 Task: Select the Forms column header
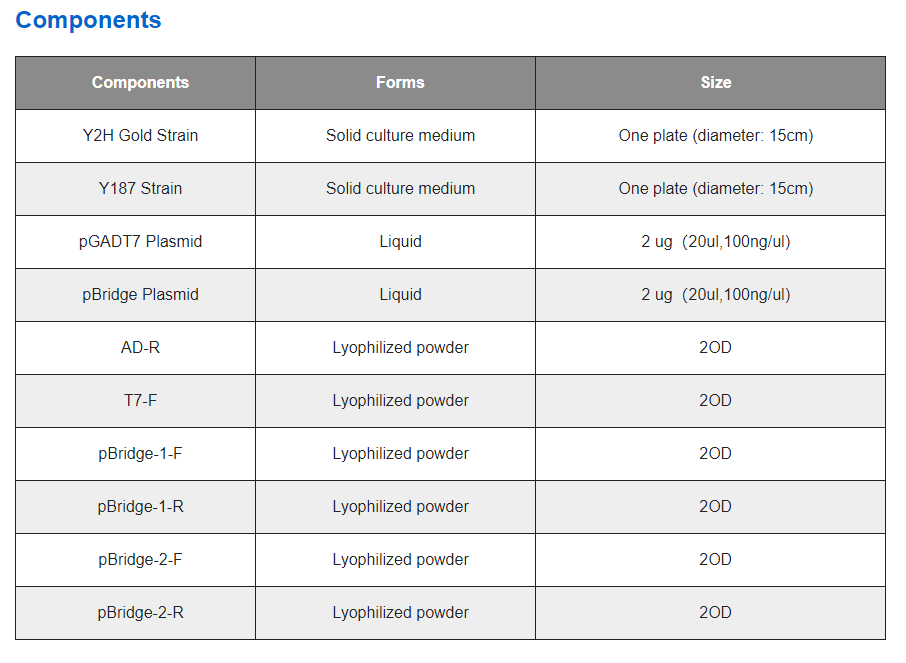pyautogui.click(x=395, y=83)
